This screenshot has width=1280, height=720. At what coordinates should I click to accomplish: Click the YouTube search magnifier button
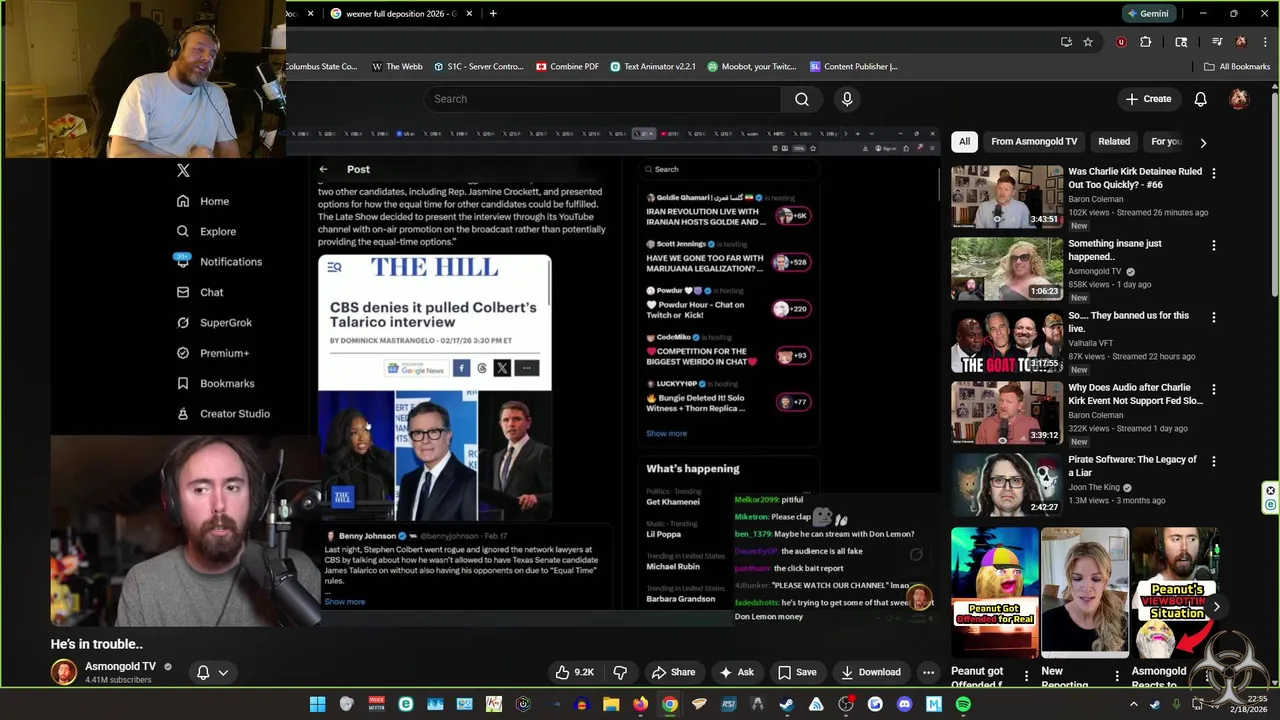tap(802, 99)
